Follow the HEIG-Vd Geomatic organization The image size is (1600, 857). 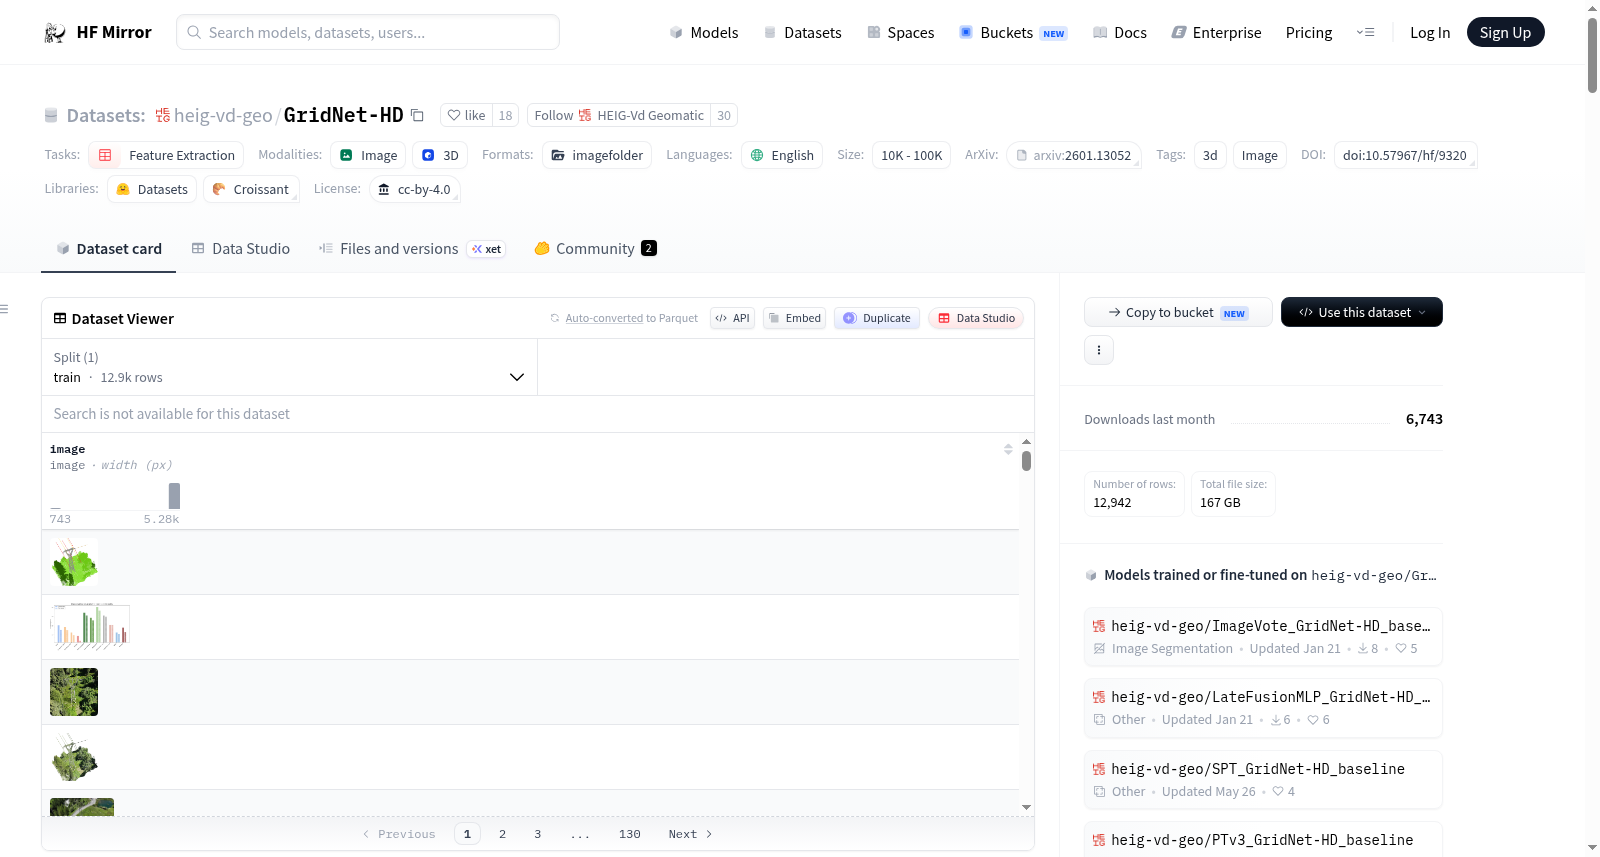click(x=619, y=115)
